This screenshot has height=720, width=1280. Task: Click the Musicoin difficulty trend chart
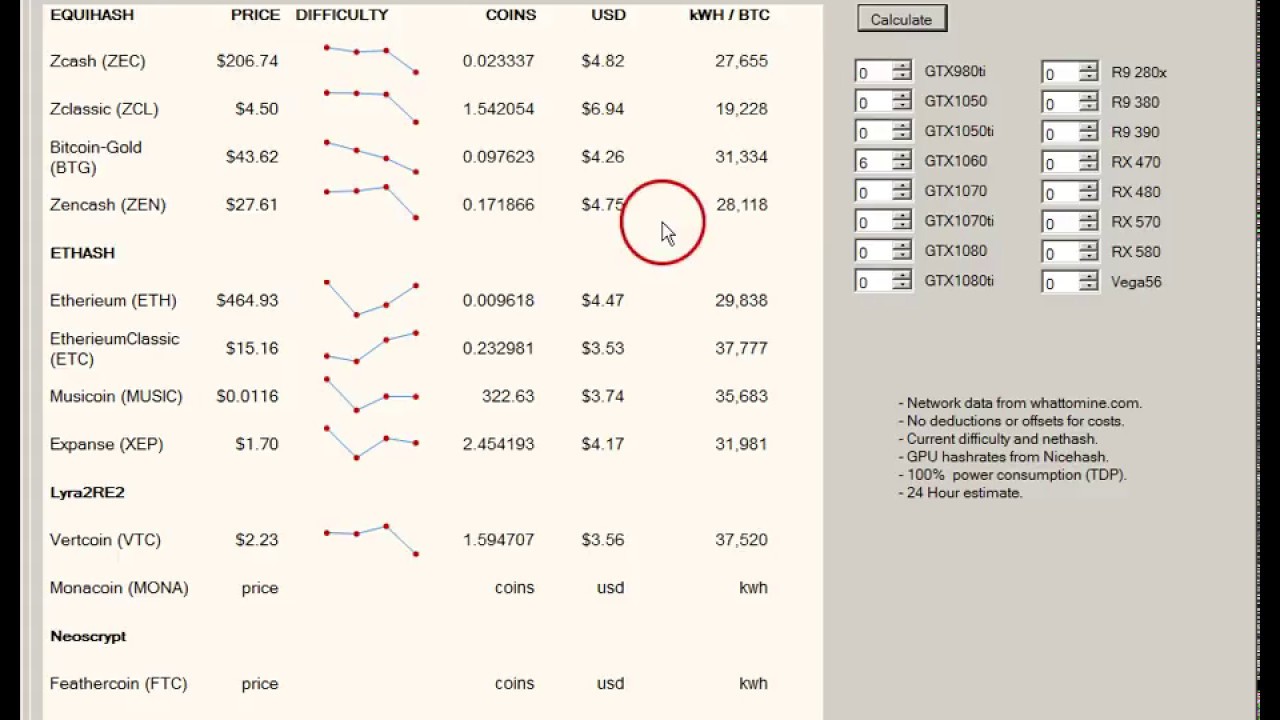pyautogui.click(x=371, y=395)
